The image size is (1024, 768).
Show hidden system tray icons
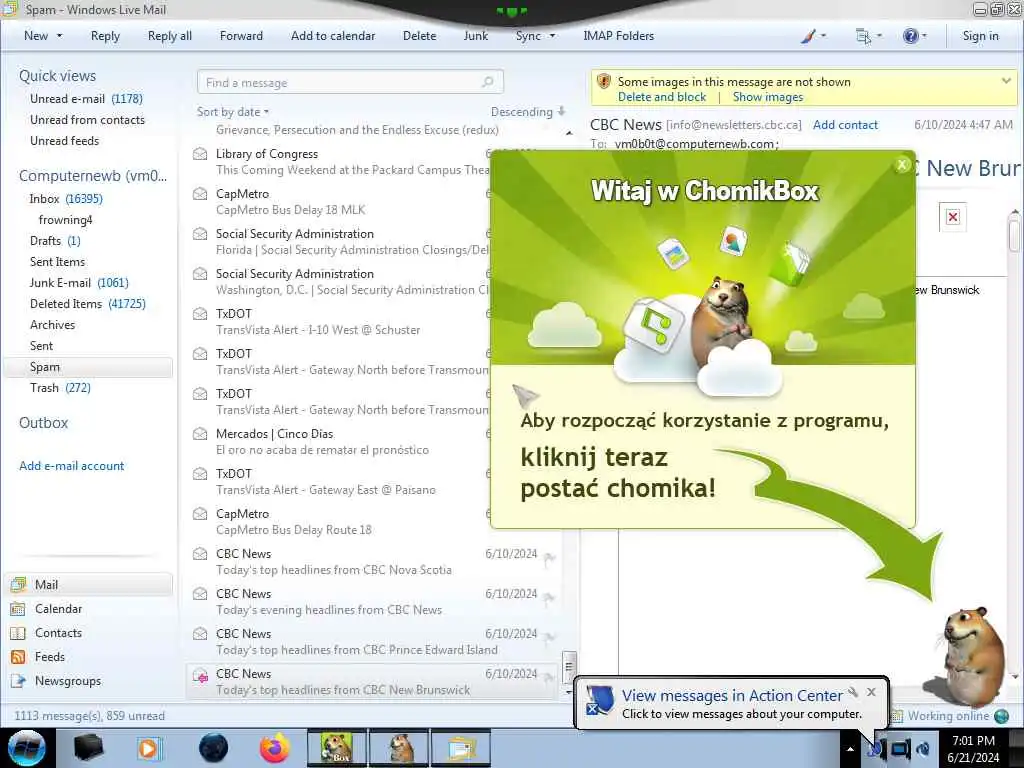850,749
